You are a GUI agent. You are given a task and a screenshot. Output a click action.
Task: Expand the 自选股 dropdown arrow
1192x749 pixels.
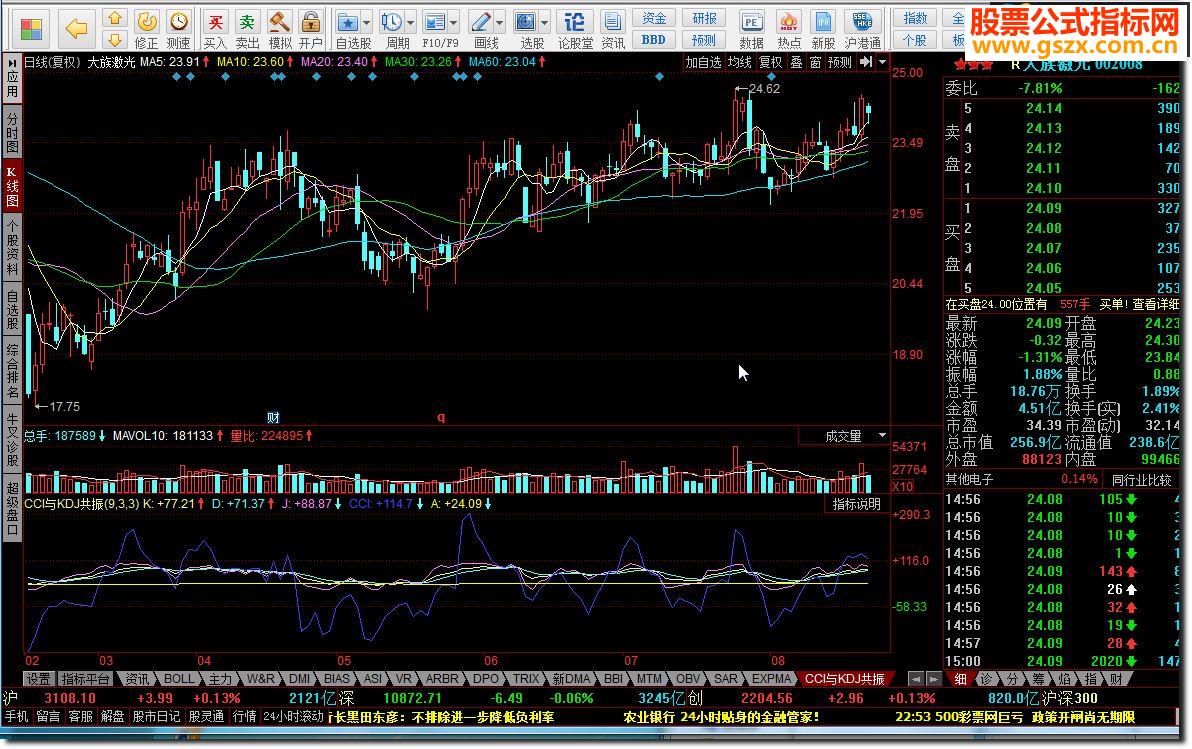click(367, 22)
